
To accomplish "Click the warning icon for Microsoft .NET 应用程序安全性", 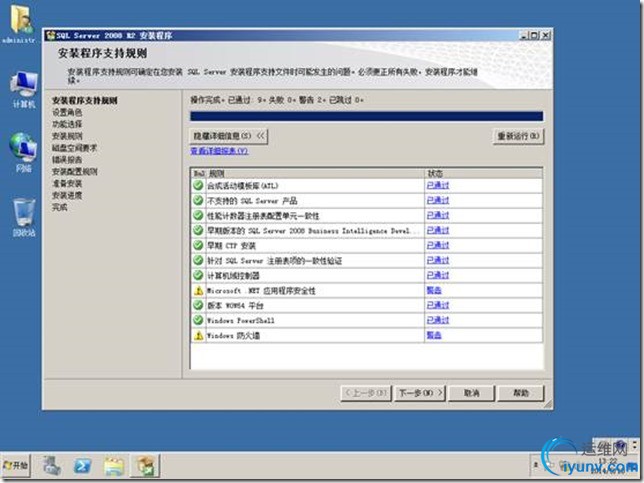I will pos(198,291).
